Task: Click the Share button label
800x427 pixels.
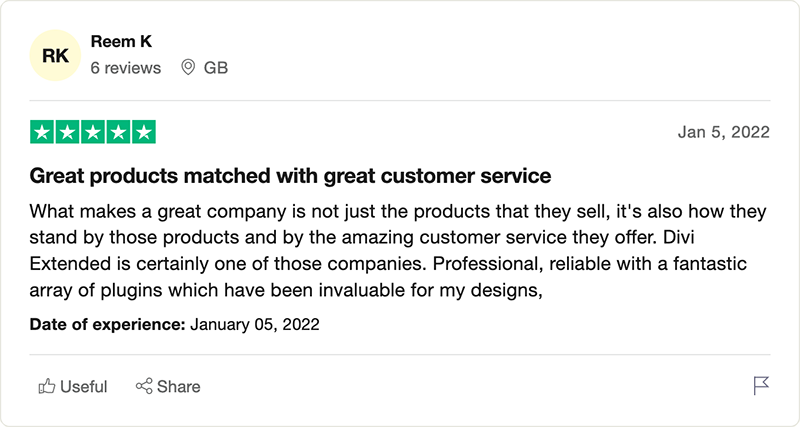Action: [x=179, y=387]
